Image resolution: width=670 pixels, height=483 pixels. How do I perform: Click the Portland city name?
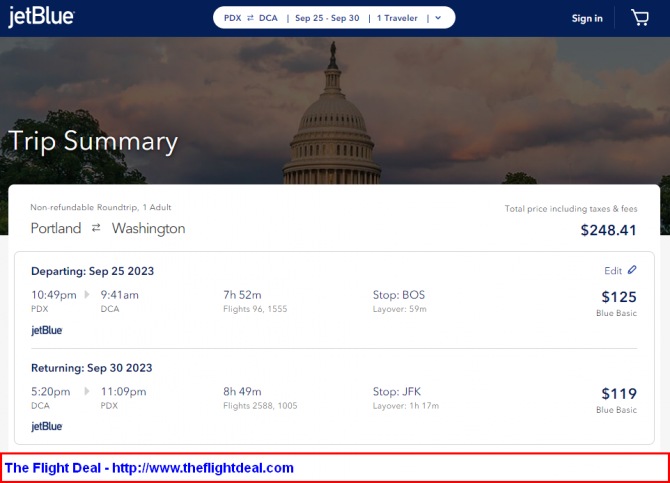click(x=56, y=228)
